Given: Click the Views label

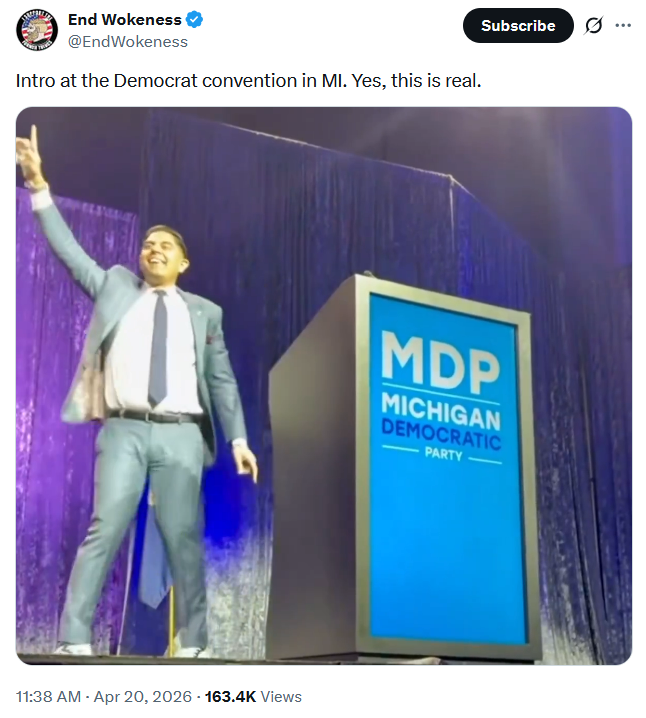Looking at the screenshot, I should tap(281, 696).
